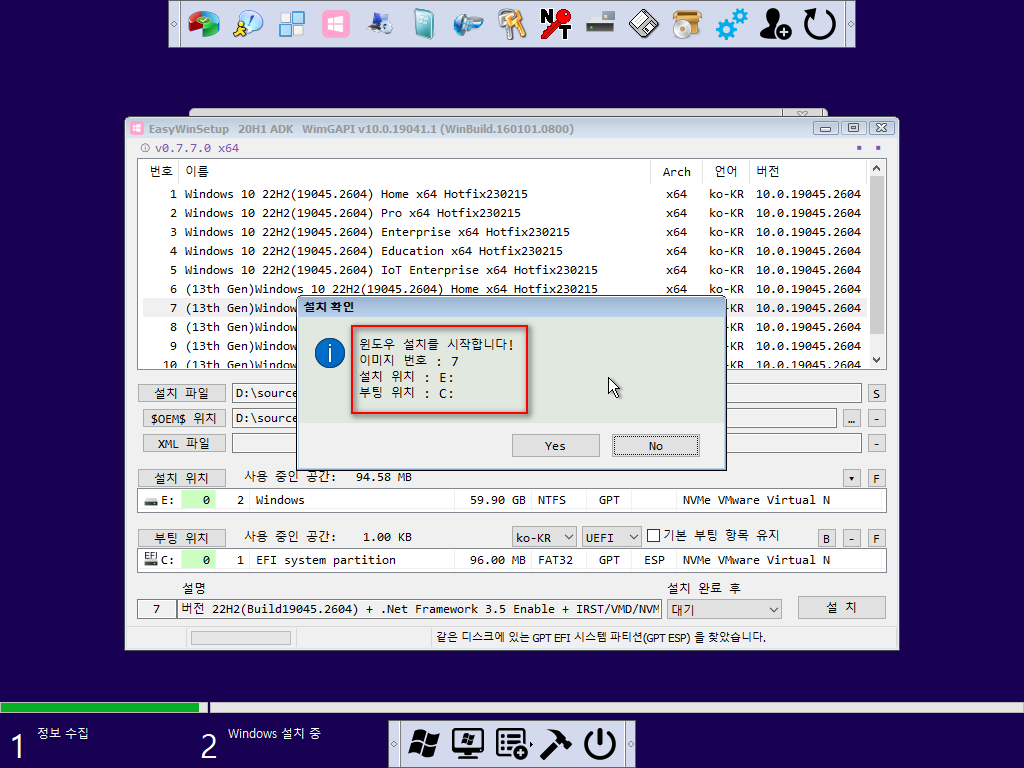The width and height of the screenshot is (1024, 768).
Task: Open the computer-with-gear icon in top toolbar
Action: pyautogui.click(x=379, y=24)
